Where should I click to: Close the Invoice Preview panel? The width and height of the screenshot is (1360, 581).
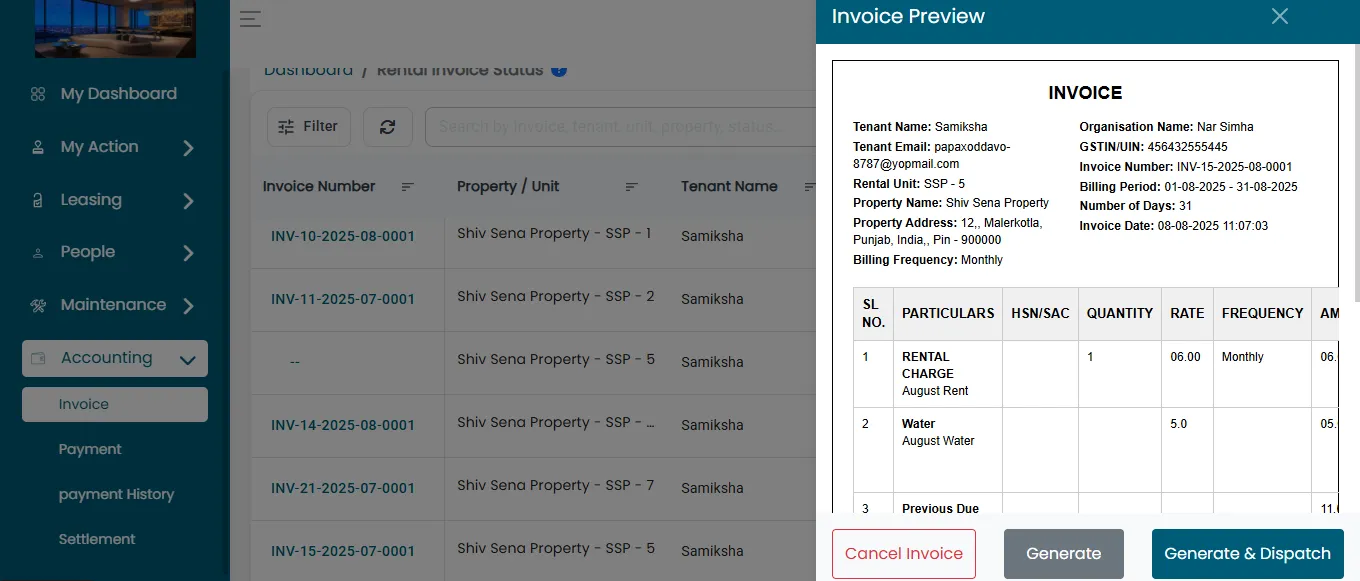pos(1279,16)
